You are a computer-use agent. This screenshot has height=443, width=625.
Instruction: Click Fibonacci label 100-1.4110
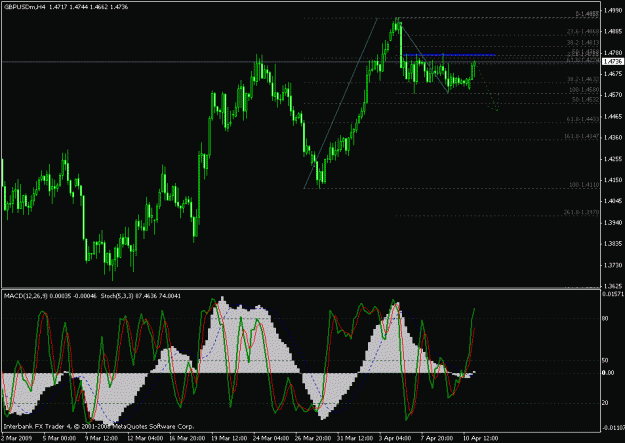click(584, 185)
